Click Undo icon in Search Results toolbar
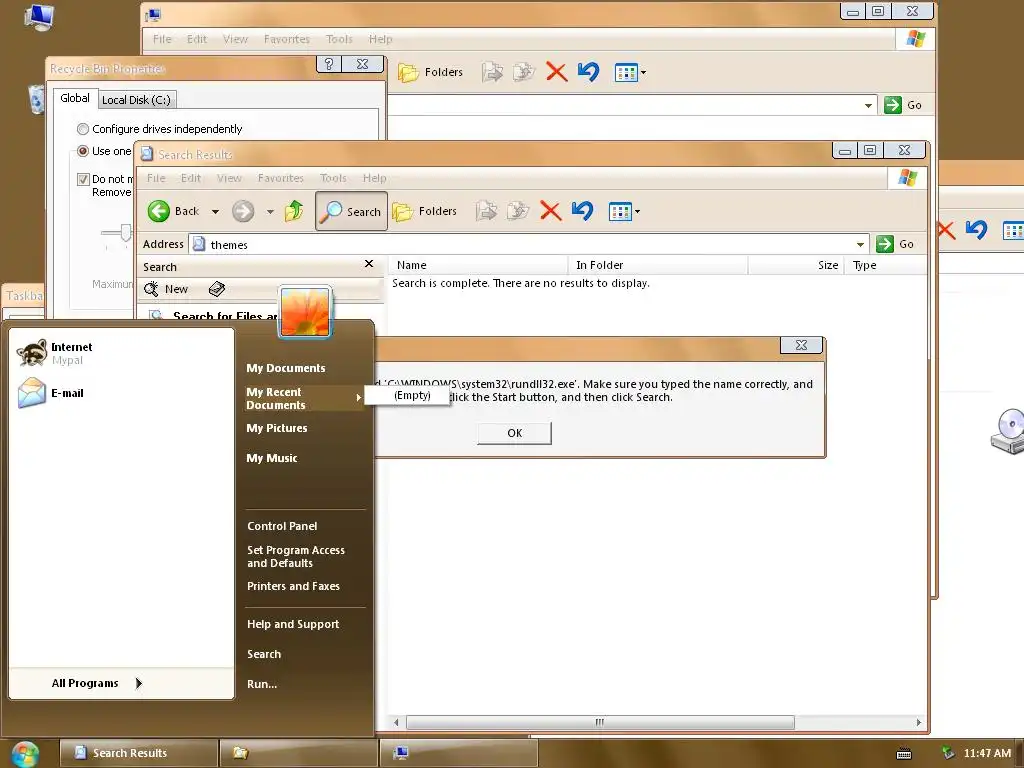 [582, 211]
